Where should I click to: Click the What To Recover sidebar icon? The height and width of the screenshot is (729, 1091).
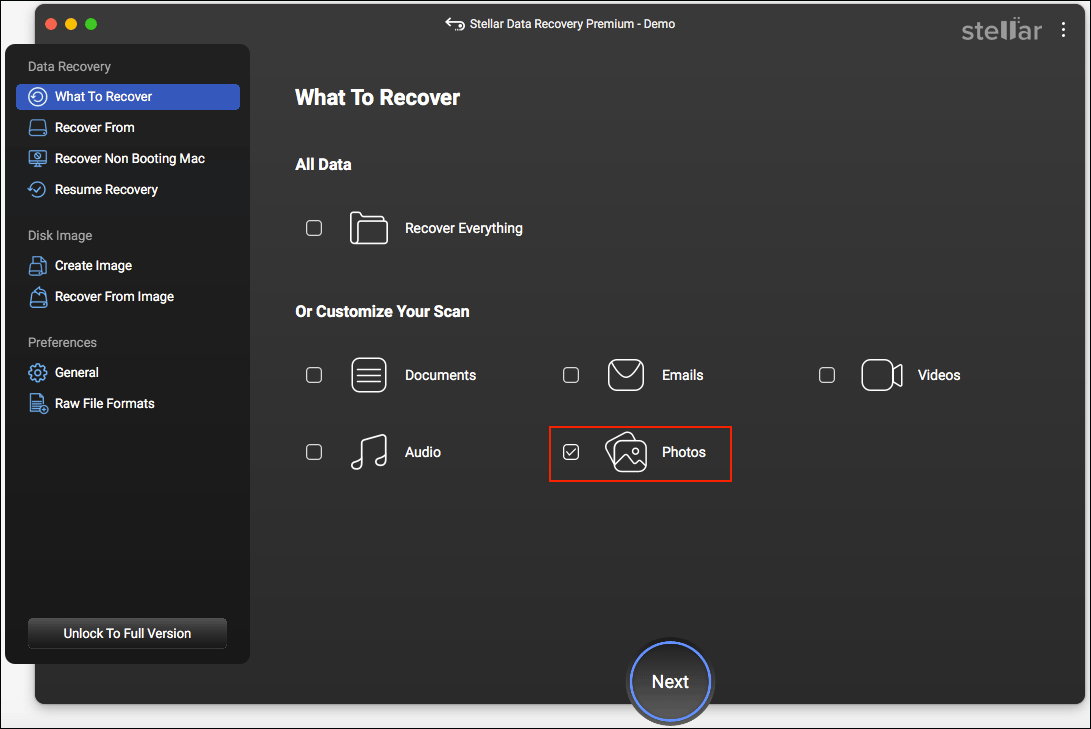click(38, 97)
